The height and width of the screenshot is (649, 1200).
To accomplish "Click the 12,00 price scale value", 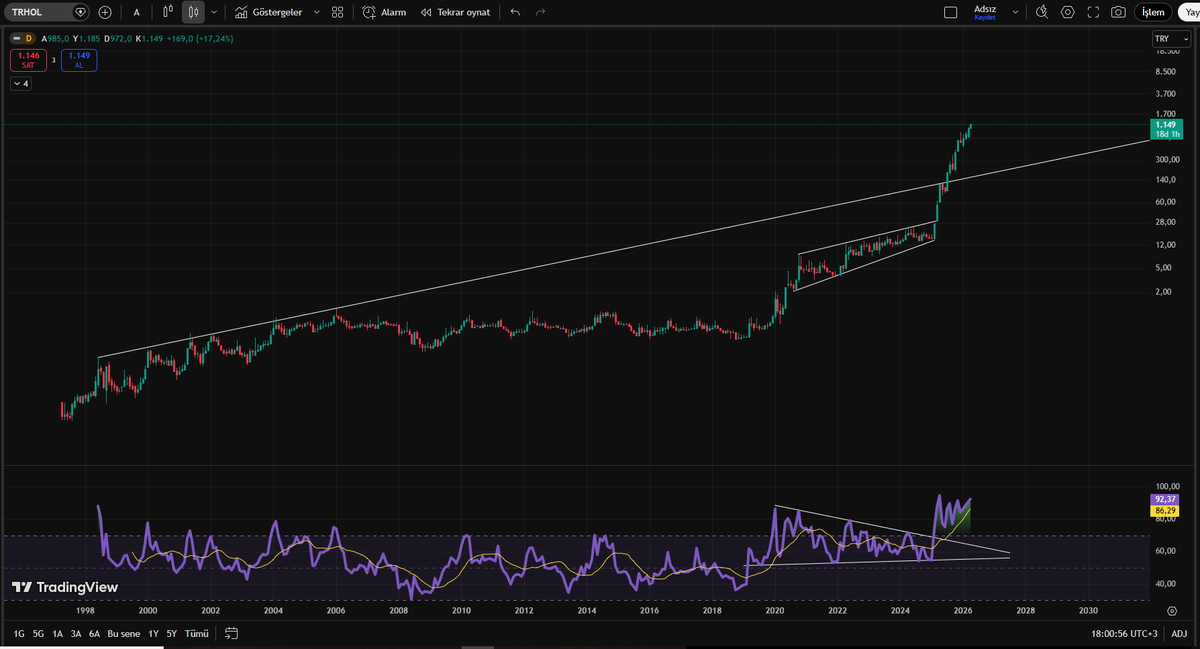I will pyautogui.click(x=1166, y=245).
